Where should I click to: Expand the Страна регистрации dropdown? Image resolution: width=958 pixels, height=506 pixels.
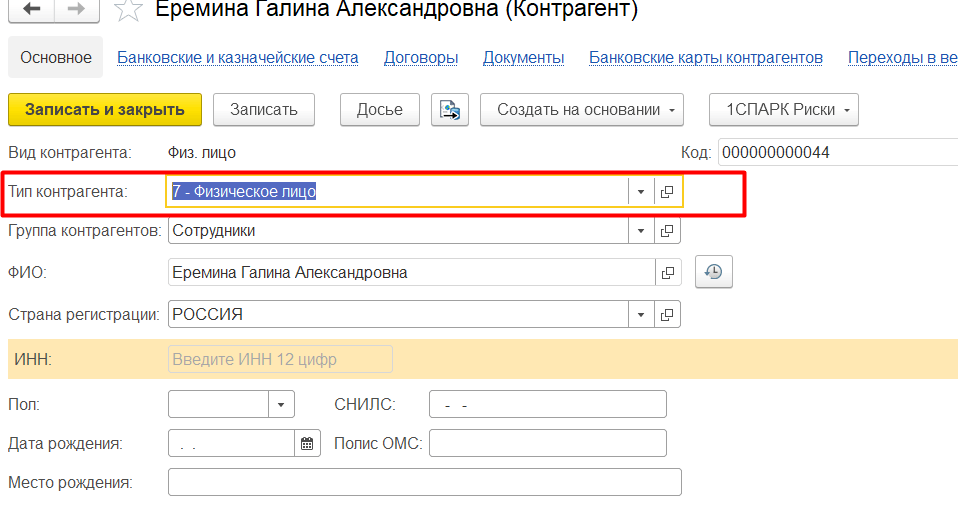640,314
